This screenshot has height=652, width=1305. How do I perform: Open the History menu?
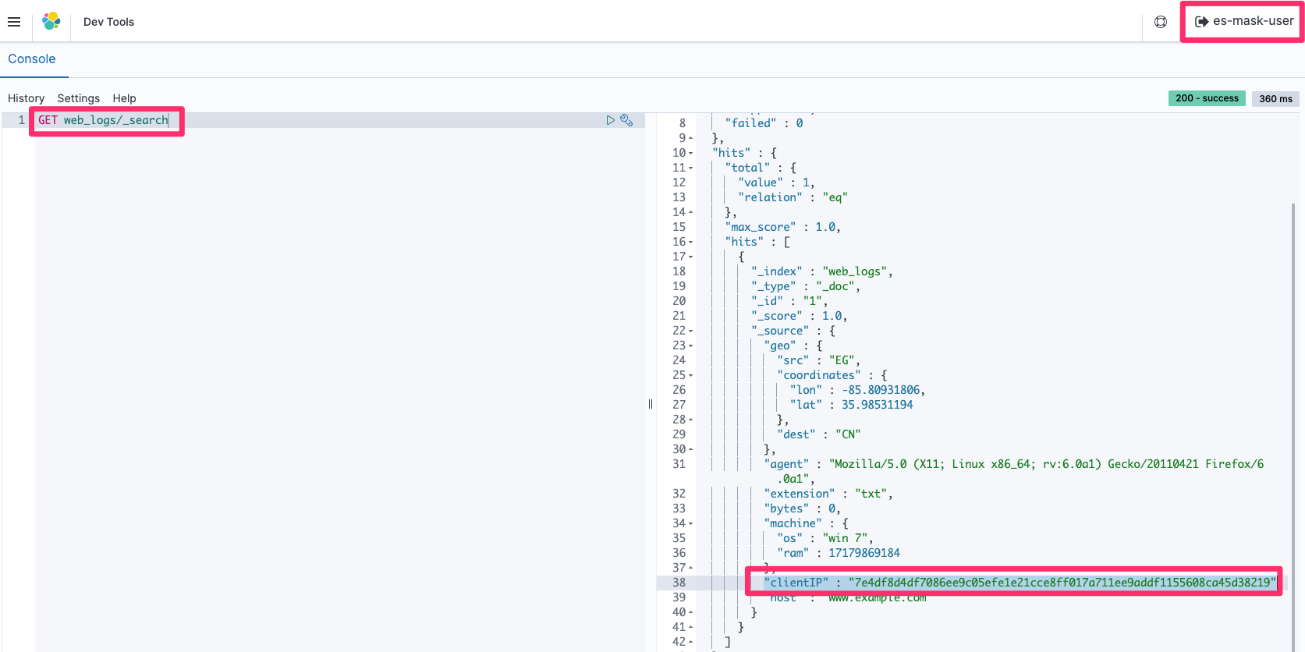tap(25, 98)
